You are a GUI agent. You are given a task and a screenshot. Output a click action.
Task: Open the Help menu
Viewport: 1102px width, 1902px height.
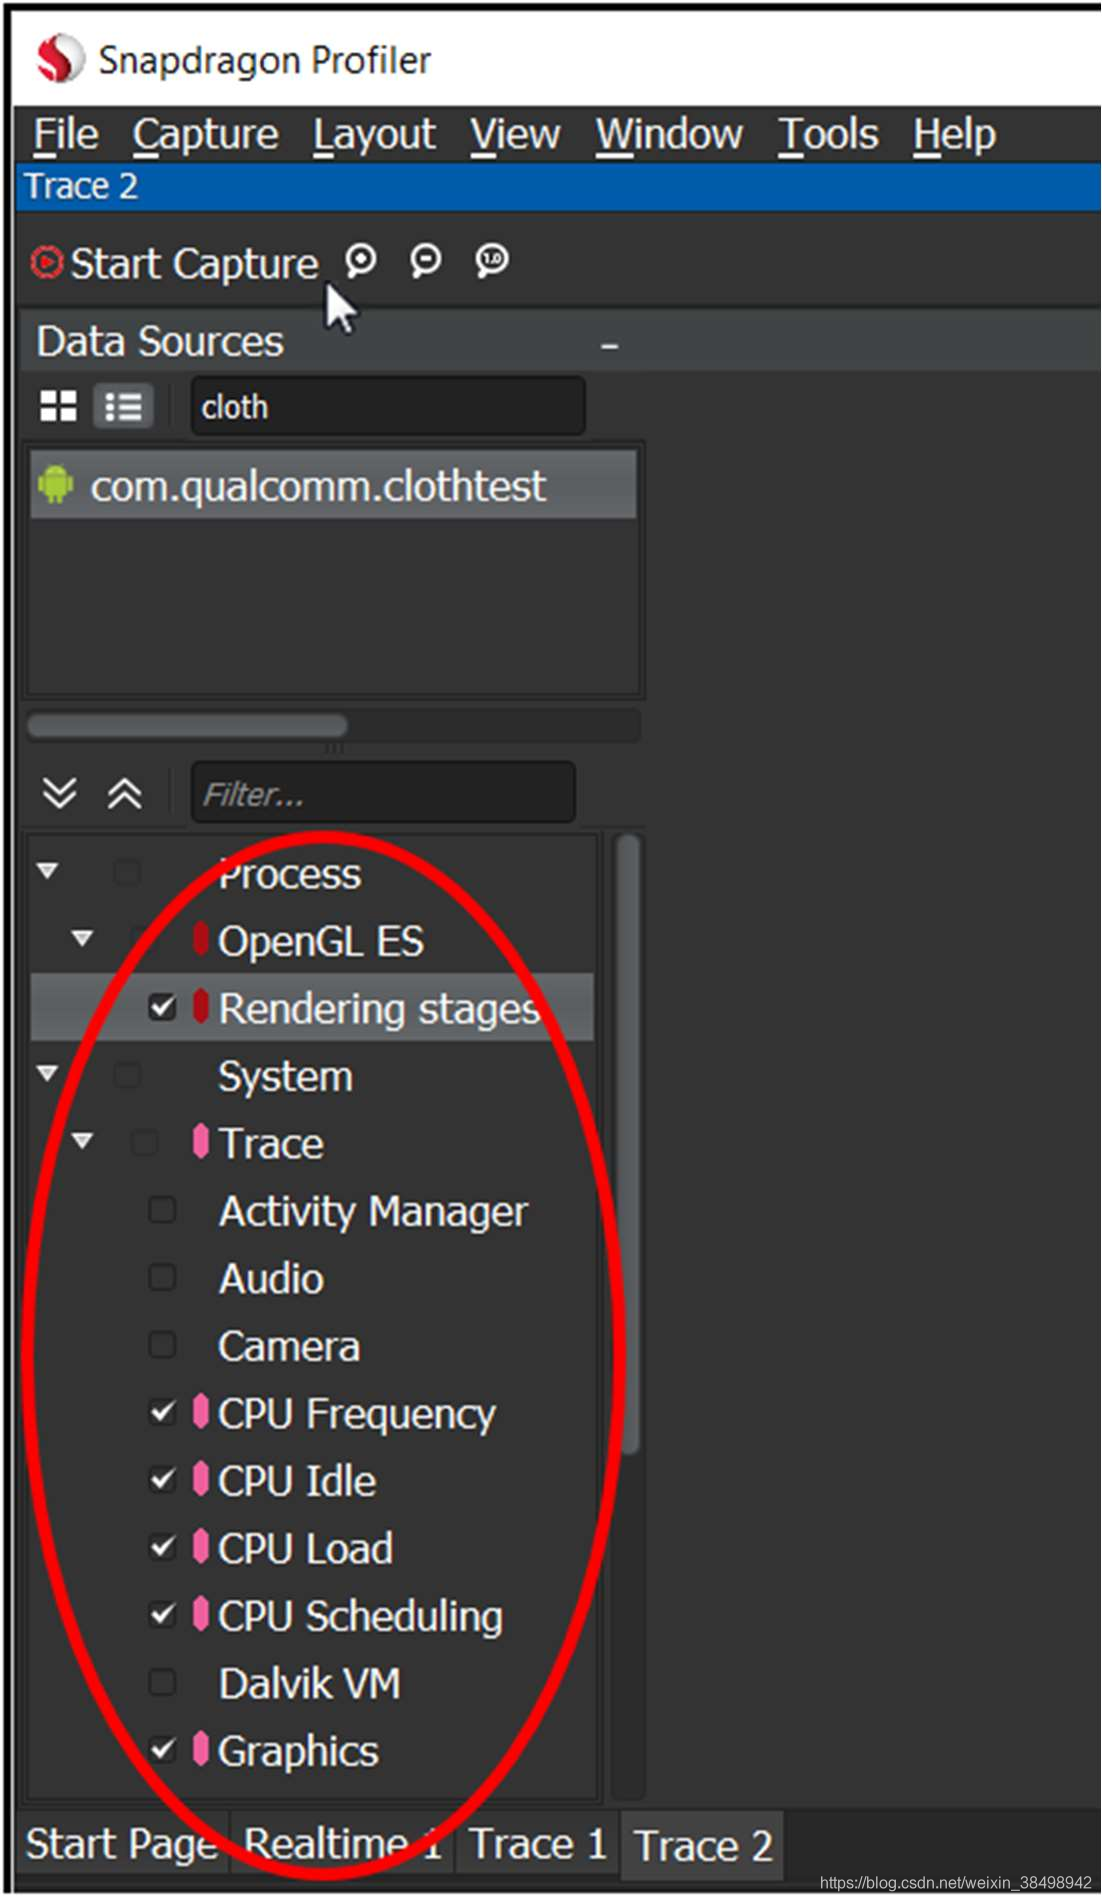954,134
